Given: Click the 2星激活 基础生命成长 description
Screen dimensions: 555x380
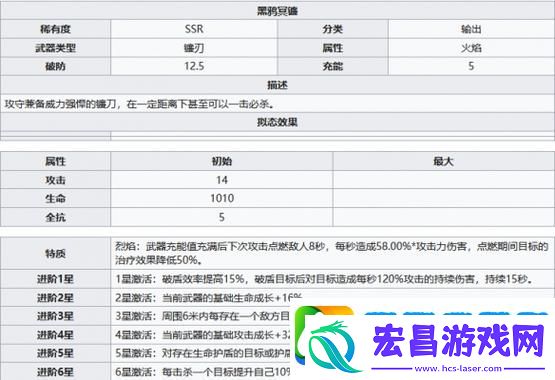Looking at the screenshot, I should tap(208, 298).
